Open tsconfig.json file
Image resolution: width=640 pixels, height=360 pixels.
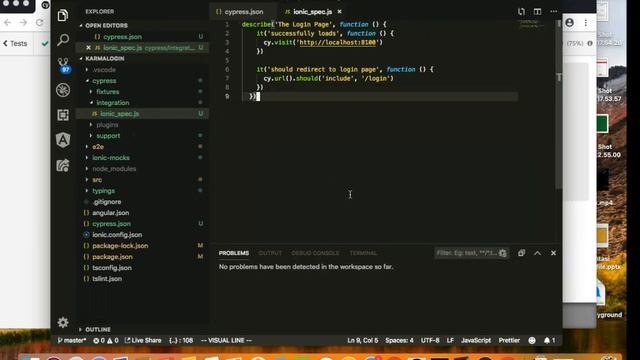(111, 268)
